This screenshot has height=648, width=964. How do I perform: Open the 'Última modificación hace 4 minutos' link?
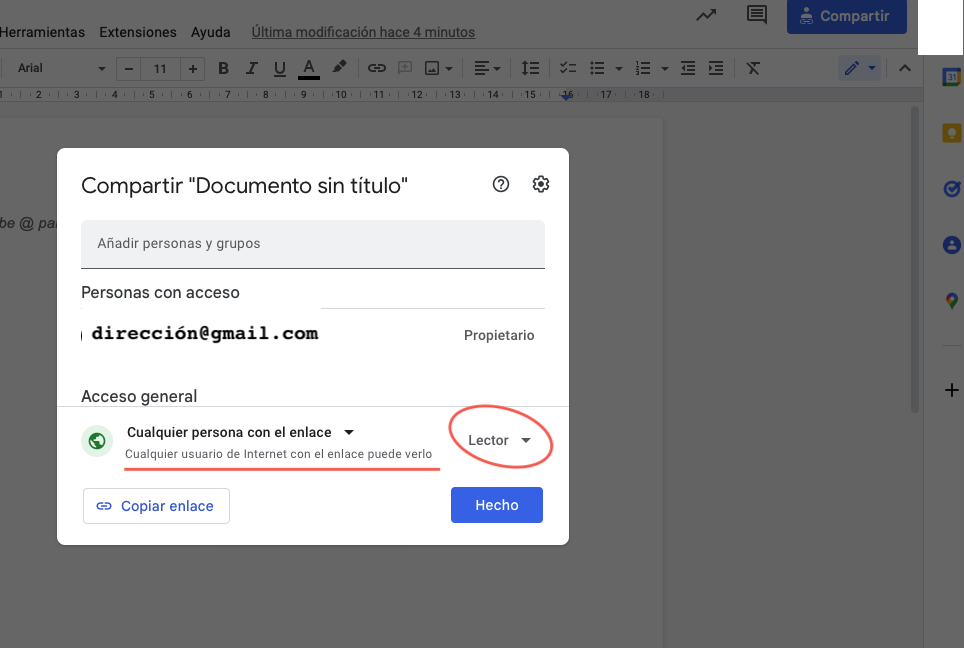coord(363,32)
